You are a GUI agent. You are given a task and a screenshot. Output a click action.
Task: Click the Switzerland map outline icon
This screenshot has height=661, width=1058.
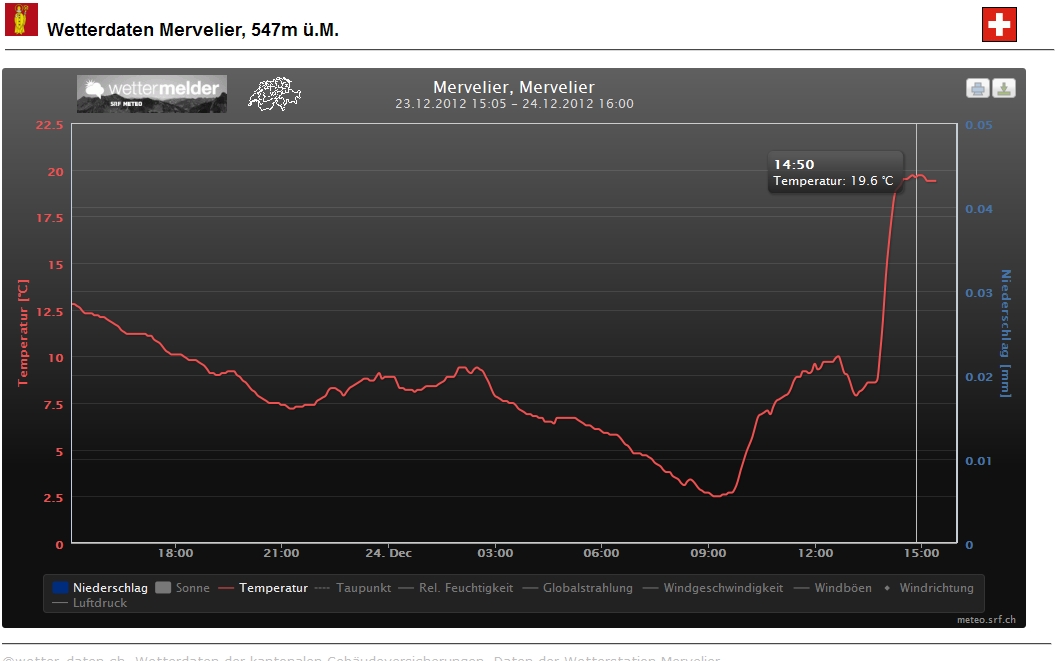[275, 94]
